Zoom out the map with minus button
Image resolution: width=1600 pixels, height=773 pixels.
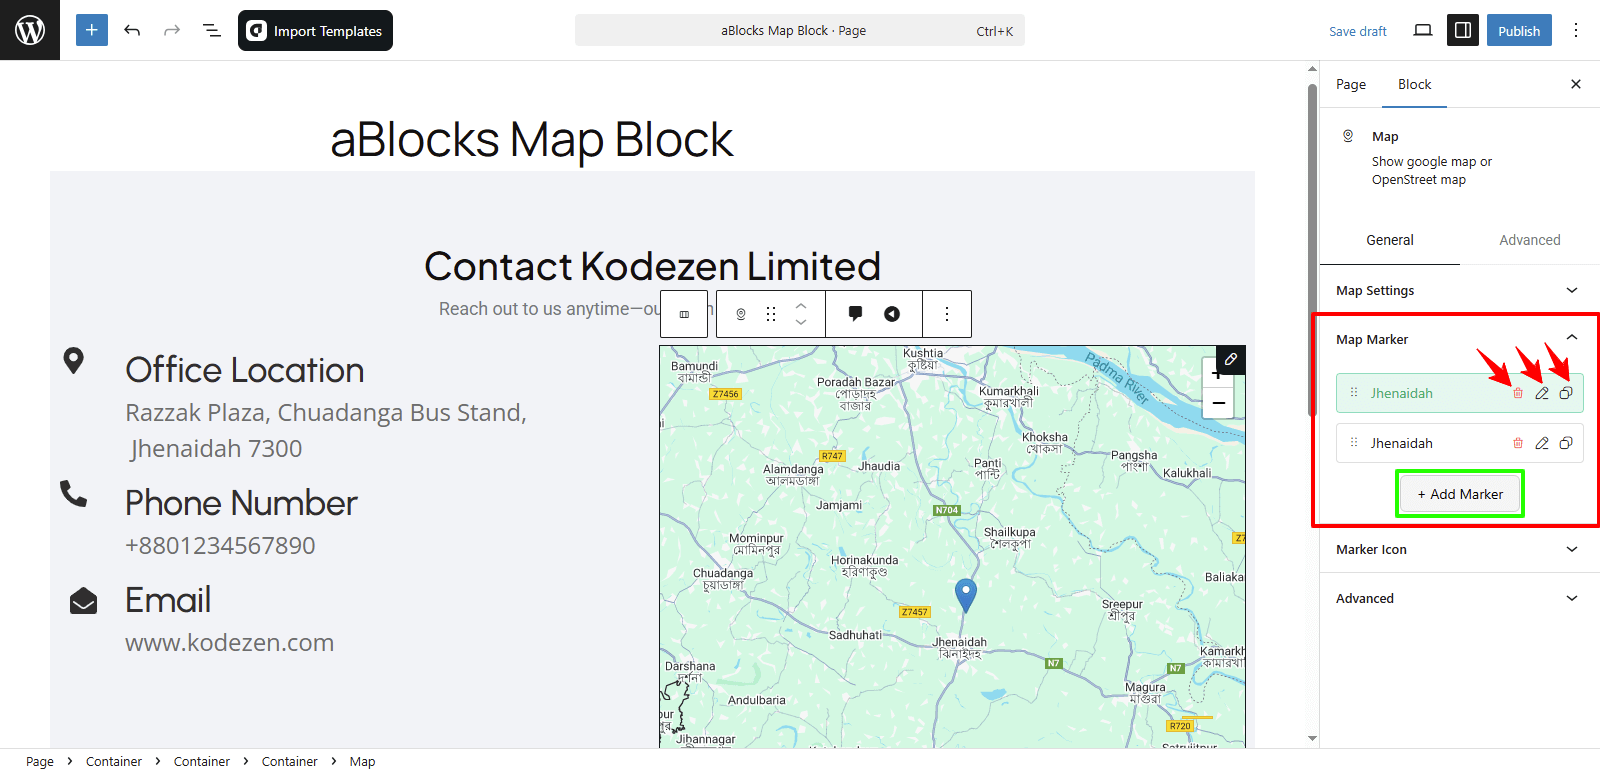pyautogui.click(x=1219, y=403)
